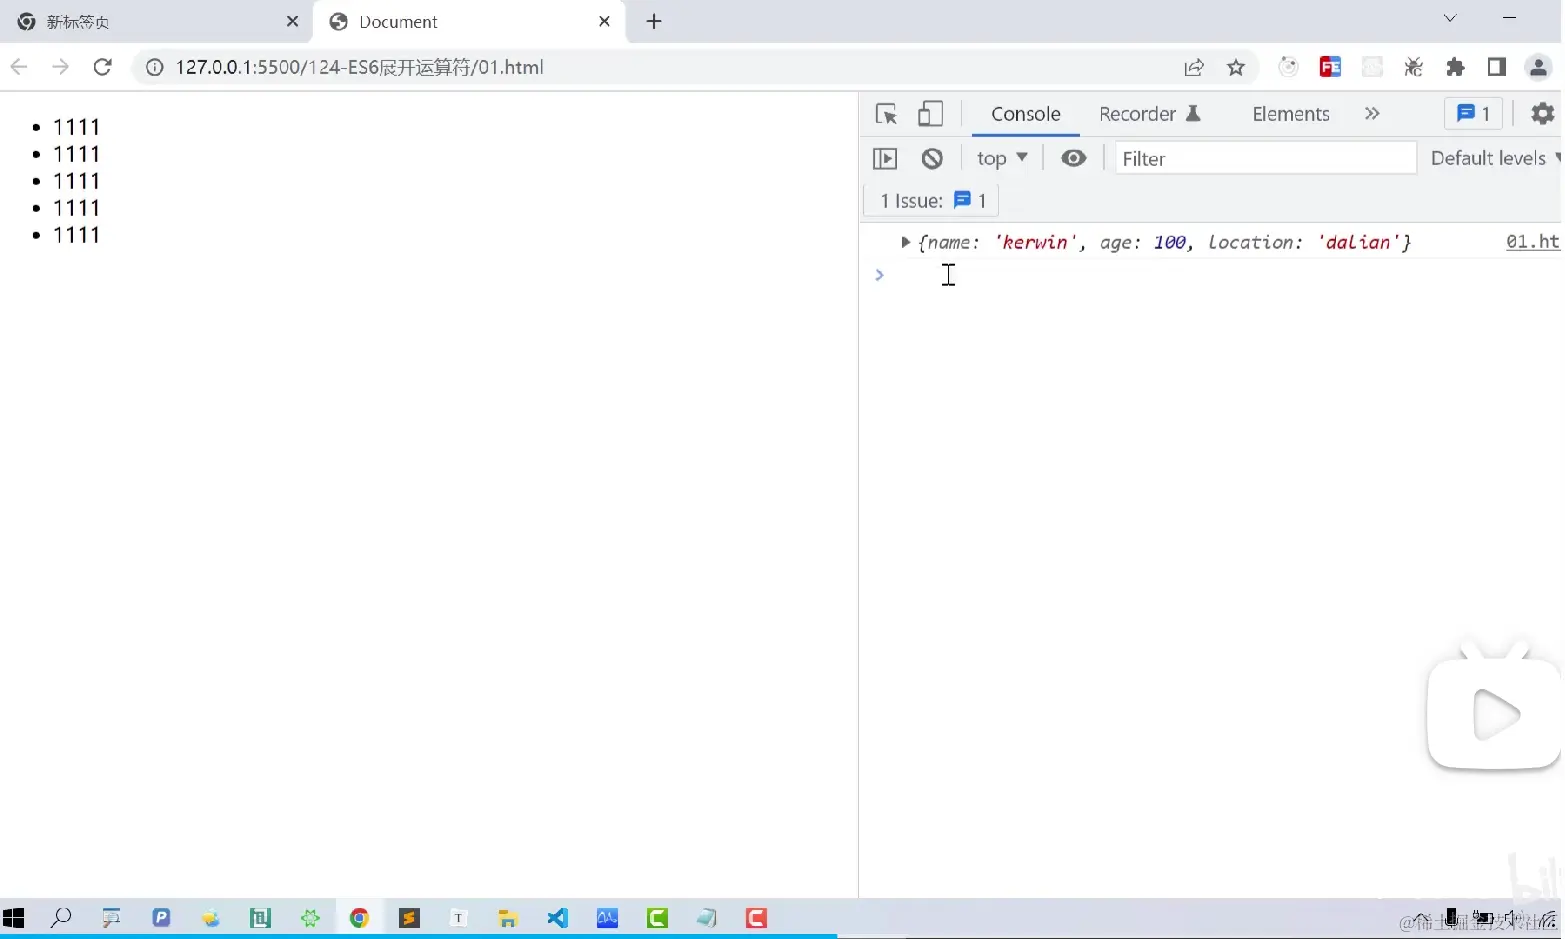Clear the console output
The image size is (1565, 939).
(x=932, y=158)
